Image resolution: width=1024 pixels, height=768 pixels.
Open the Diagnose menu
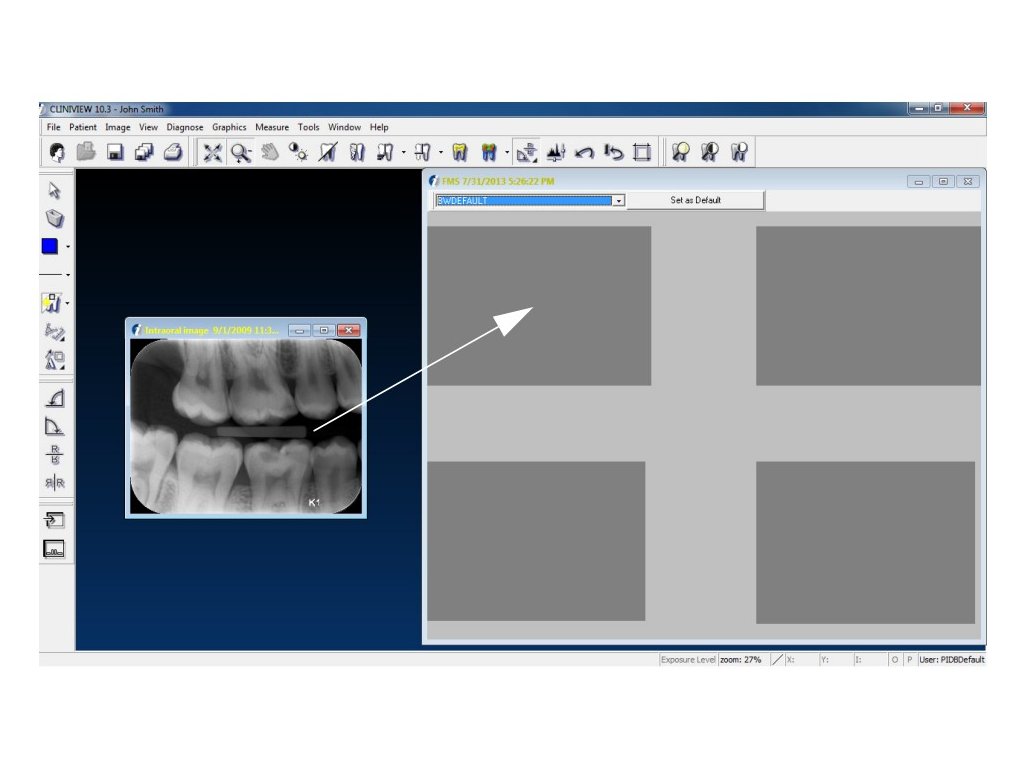(184, 127)
